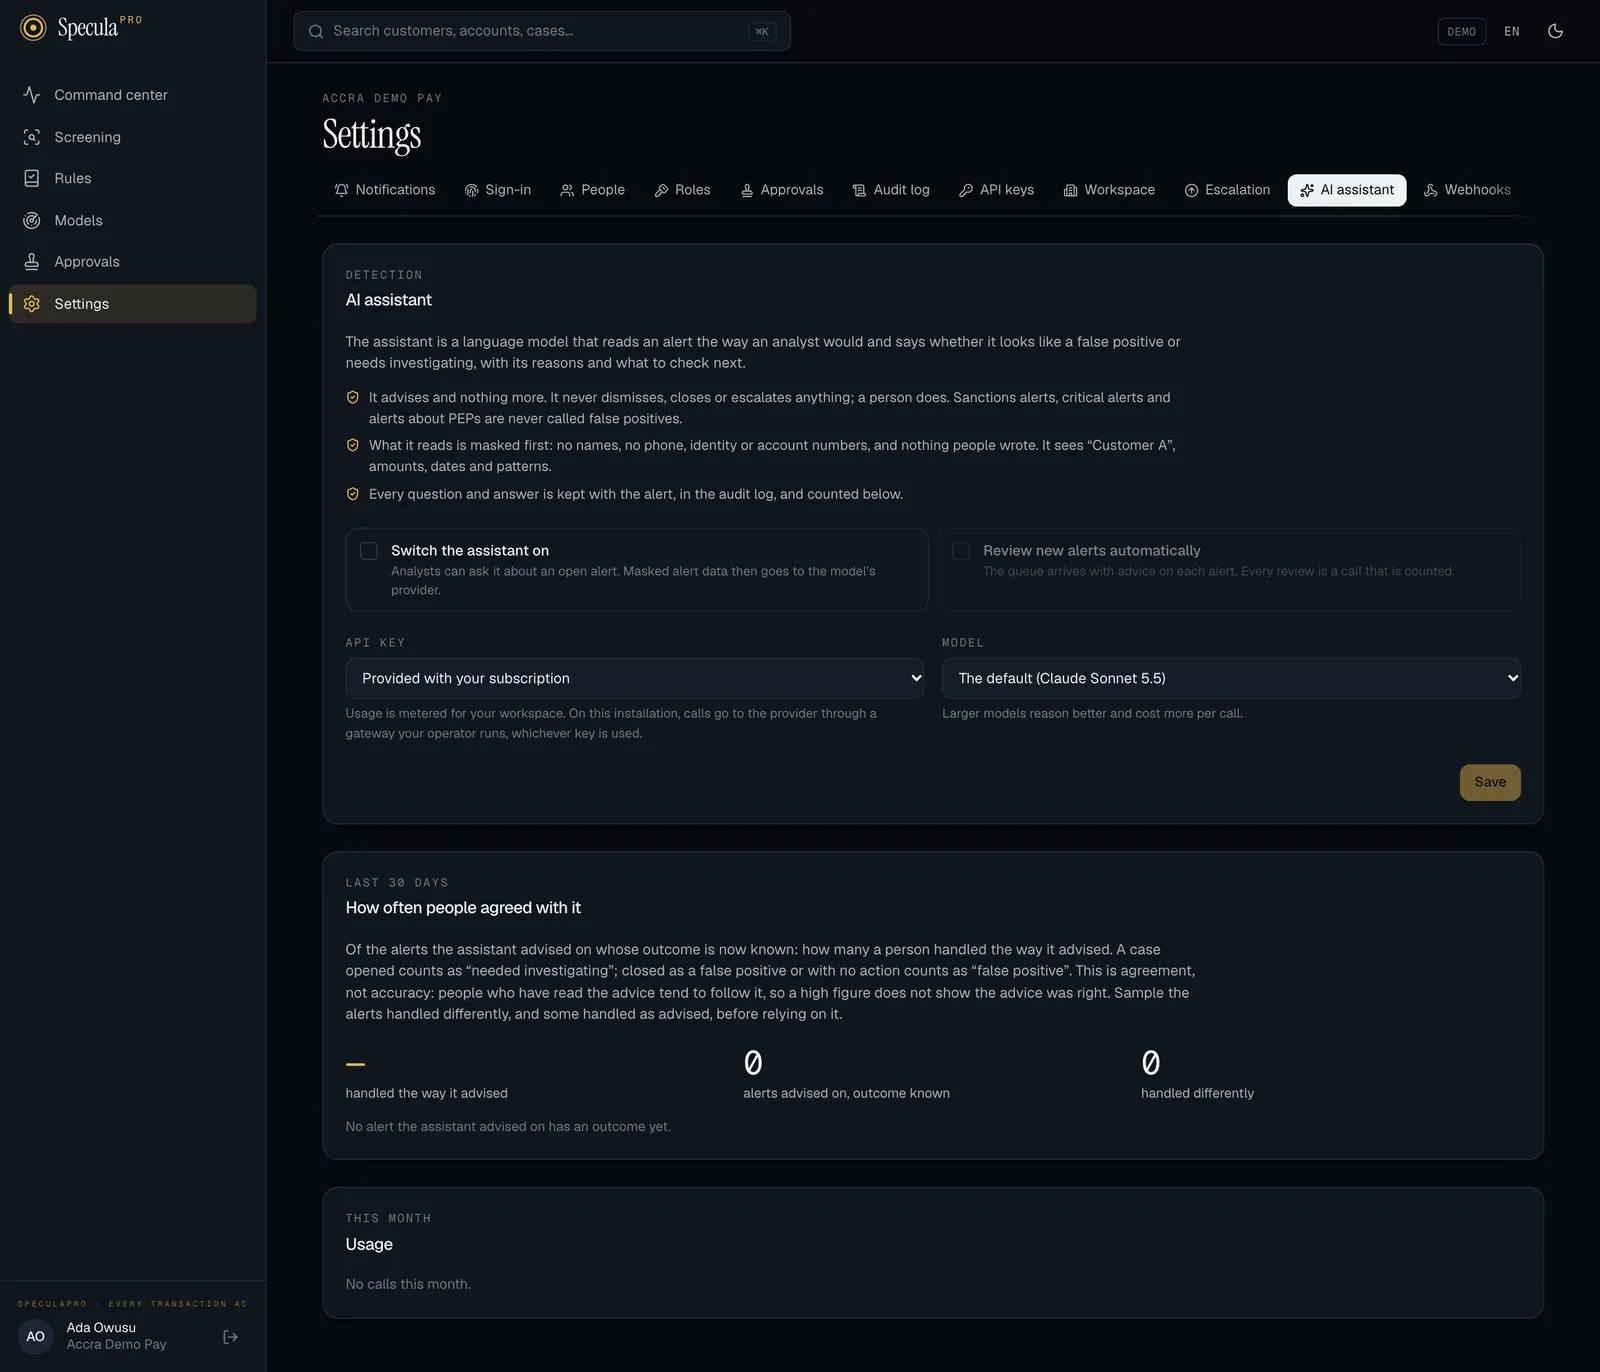Open the Approvals settings tab
Screen dimensions: 1600x1372
click(782, 190)
